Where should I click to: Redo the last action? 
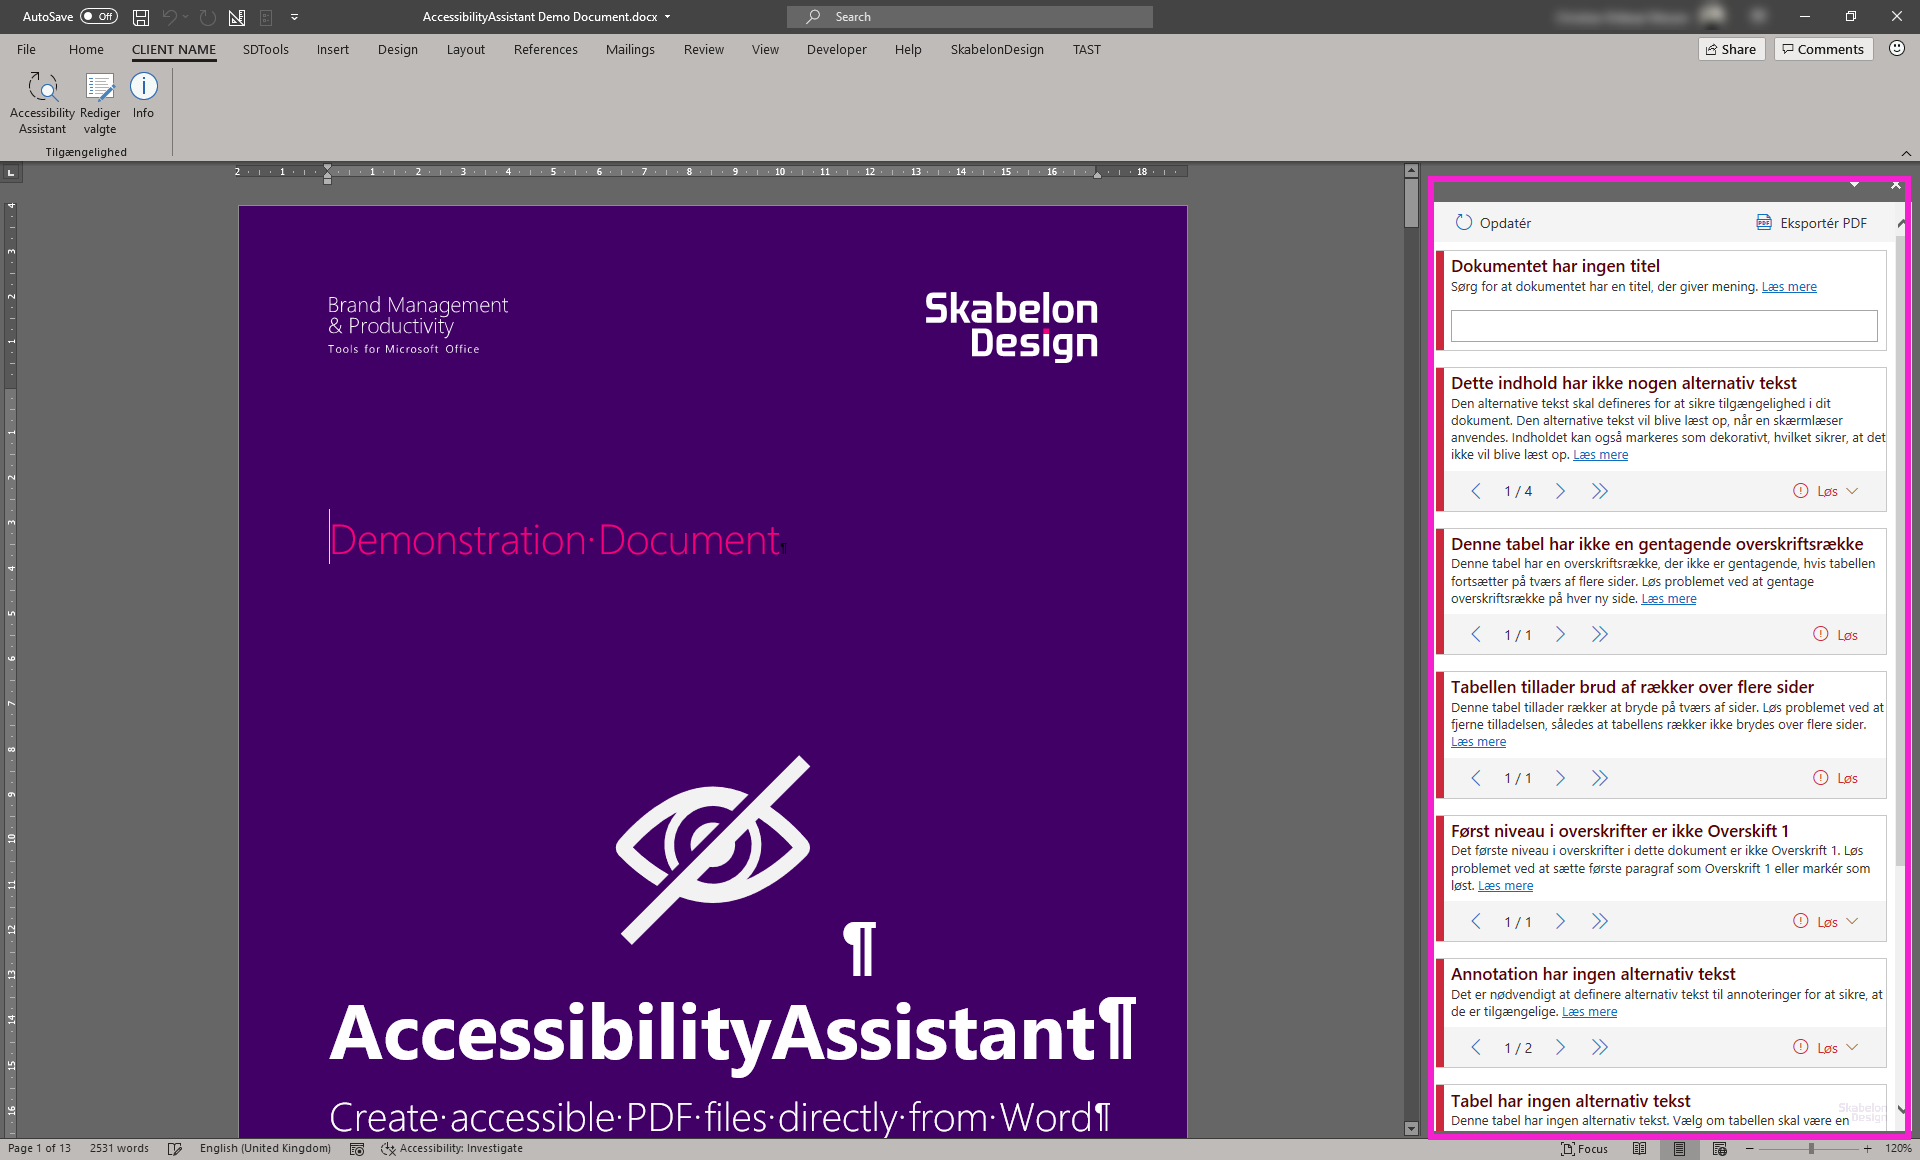pyautogui.click(x=207, y=17)
